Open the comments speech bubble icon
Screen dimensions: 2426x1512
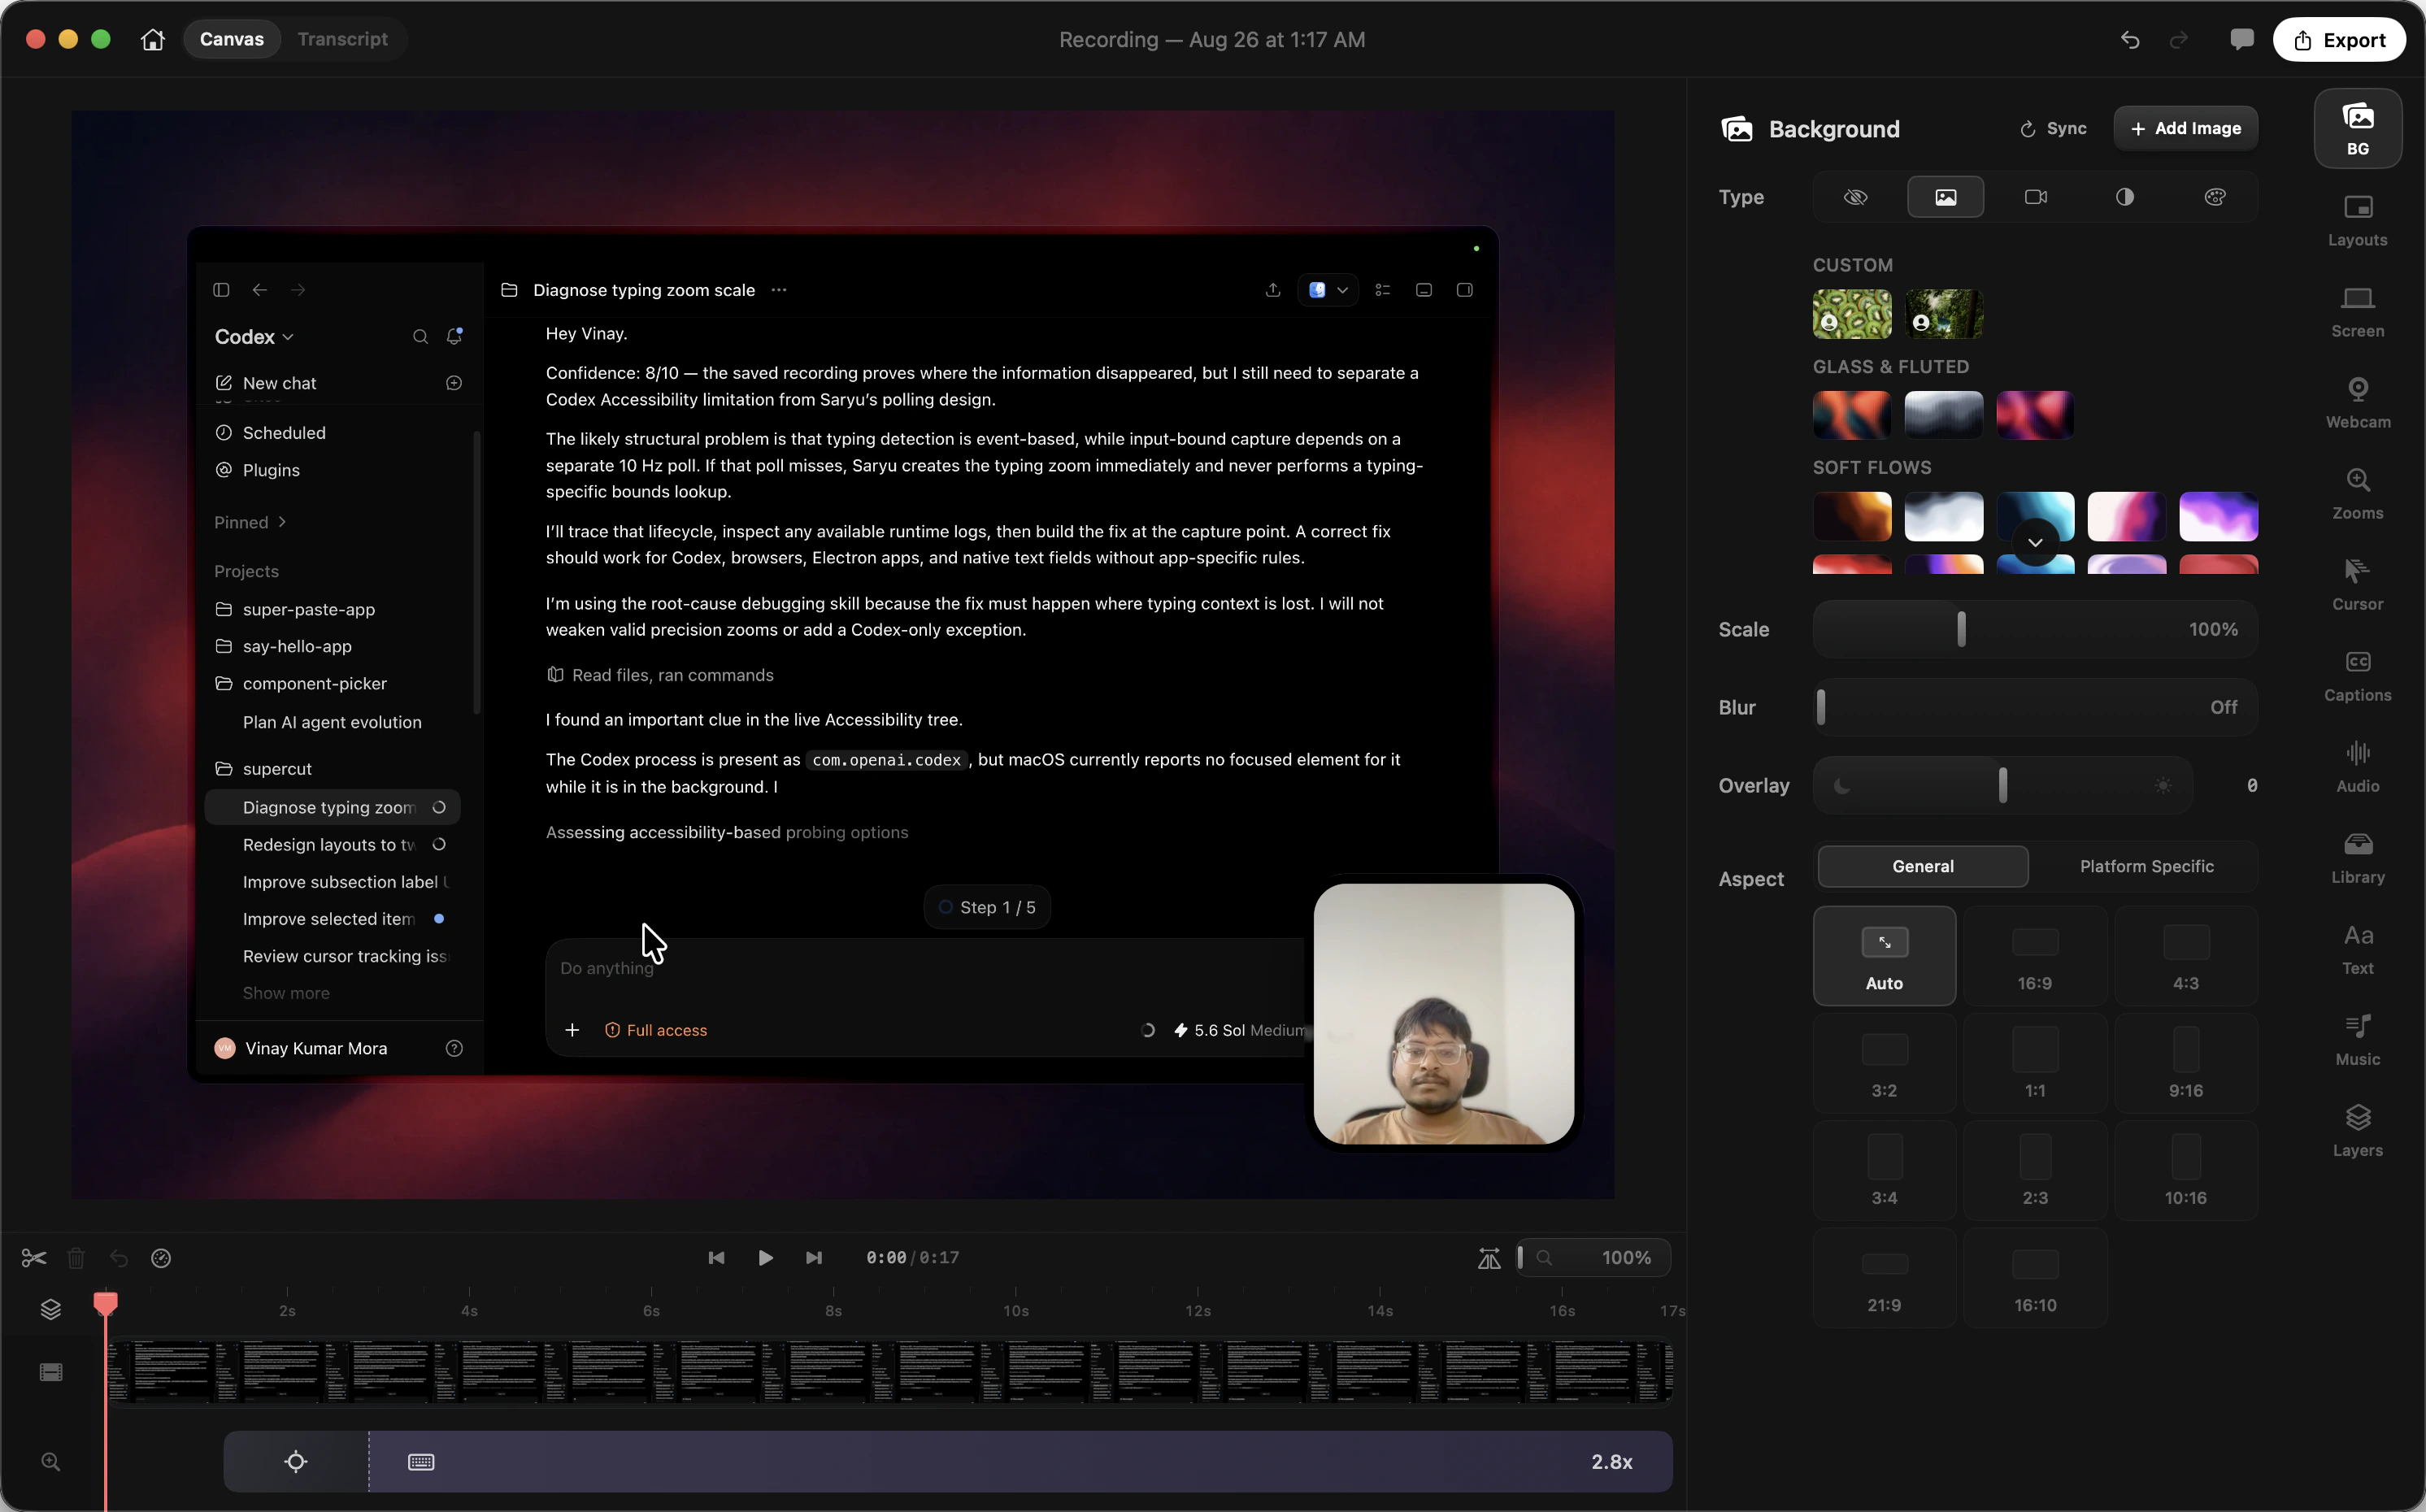pos(2241,40)
